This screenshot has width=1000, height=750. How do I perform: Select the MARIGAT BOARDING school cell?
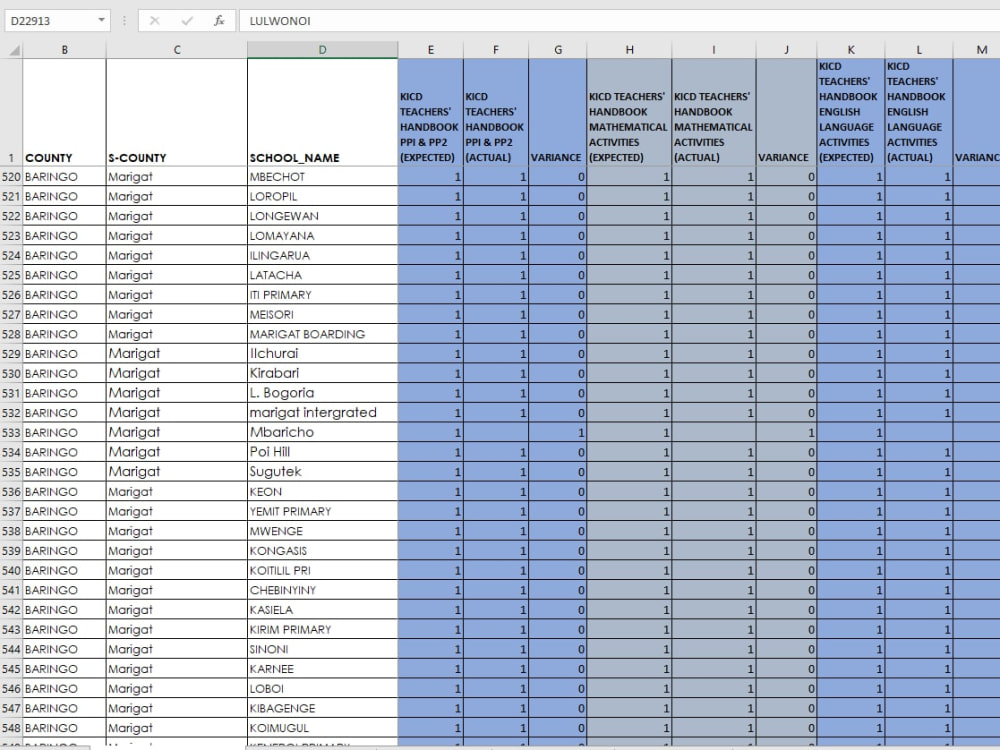pos(323,334)
